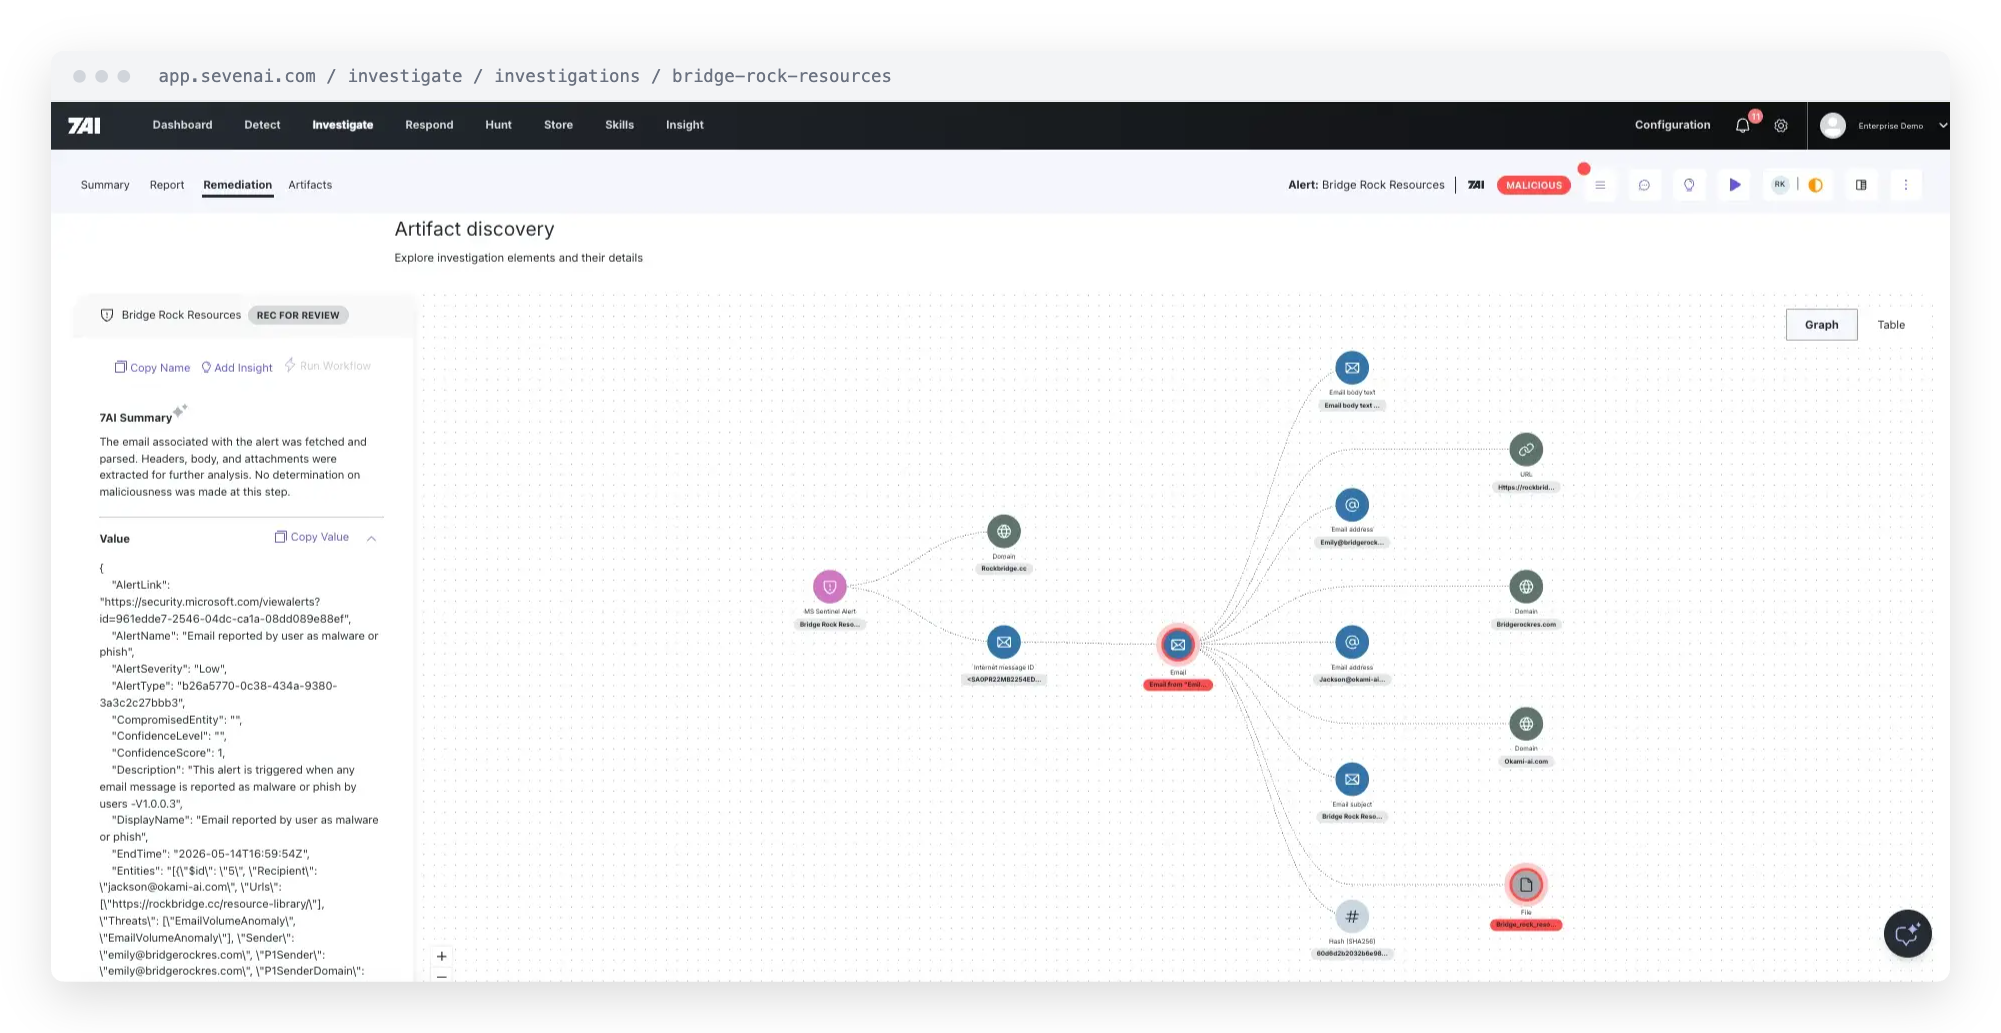Click the MALICIOUS verdict badge

click(1534, 185)
